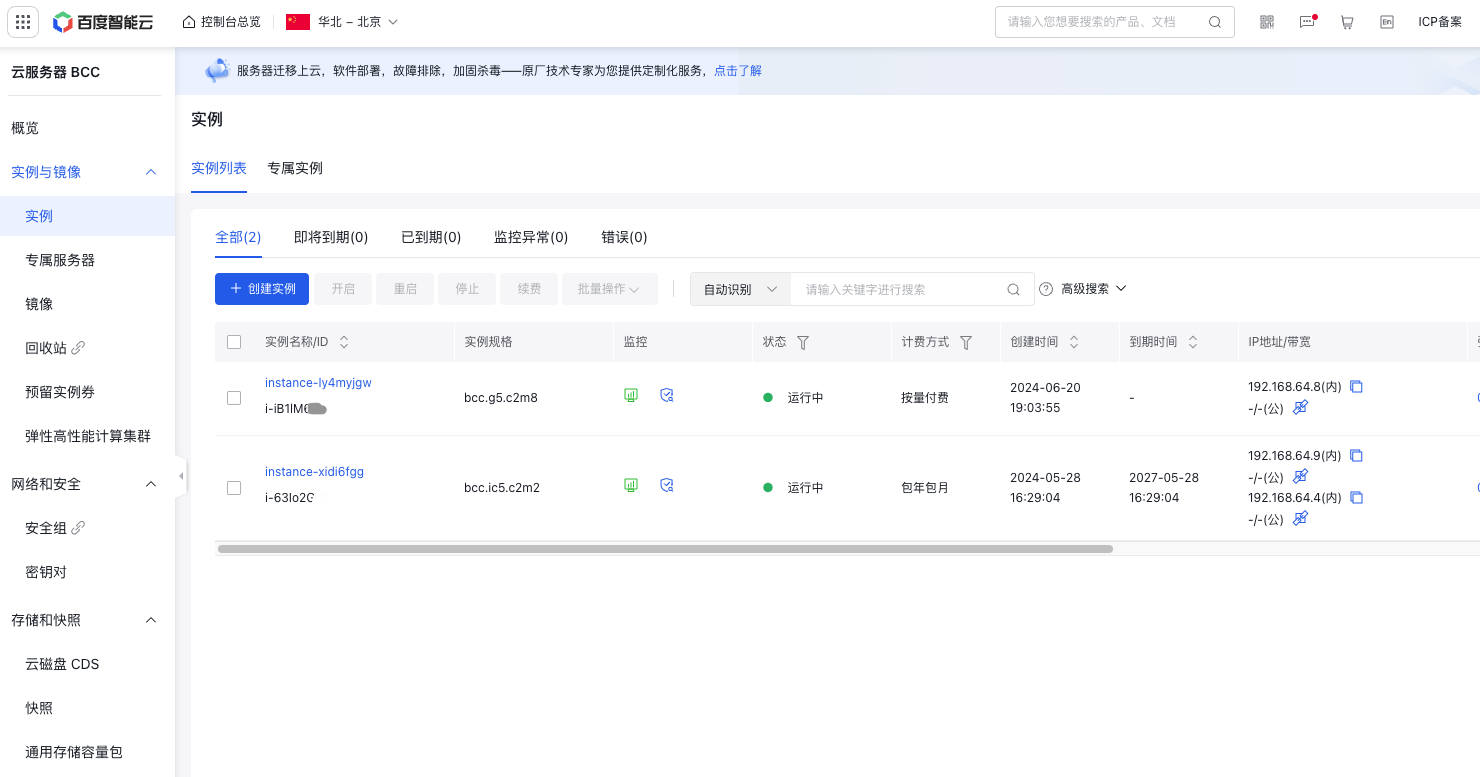Select the 即将到期(0) filter tab
Image resolution: width=1480 pixels, height=777 pixels.
(331, 237)
